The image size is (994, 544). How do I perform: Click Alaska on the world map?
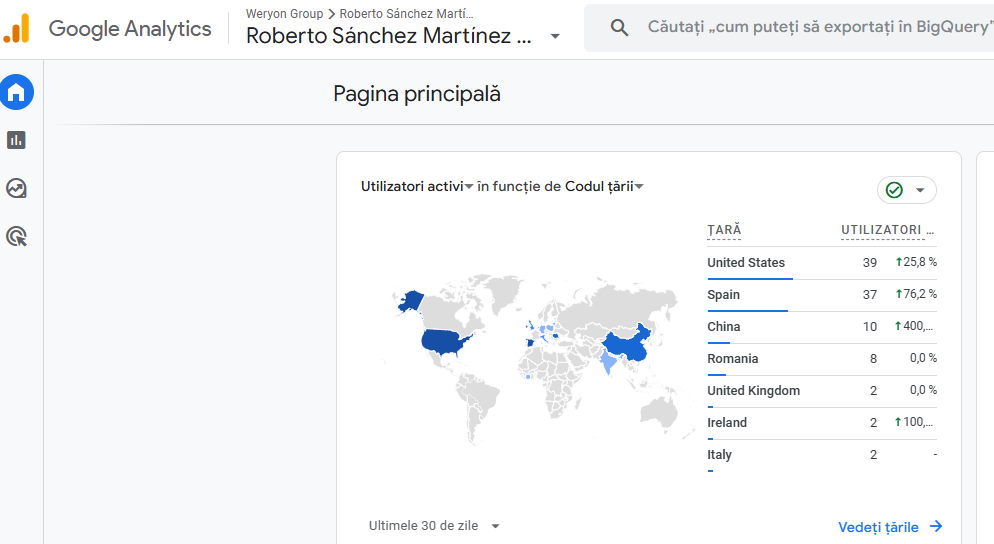tap(411, 301)
